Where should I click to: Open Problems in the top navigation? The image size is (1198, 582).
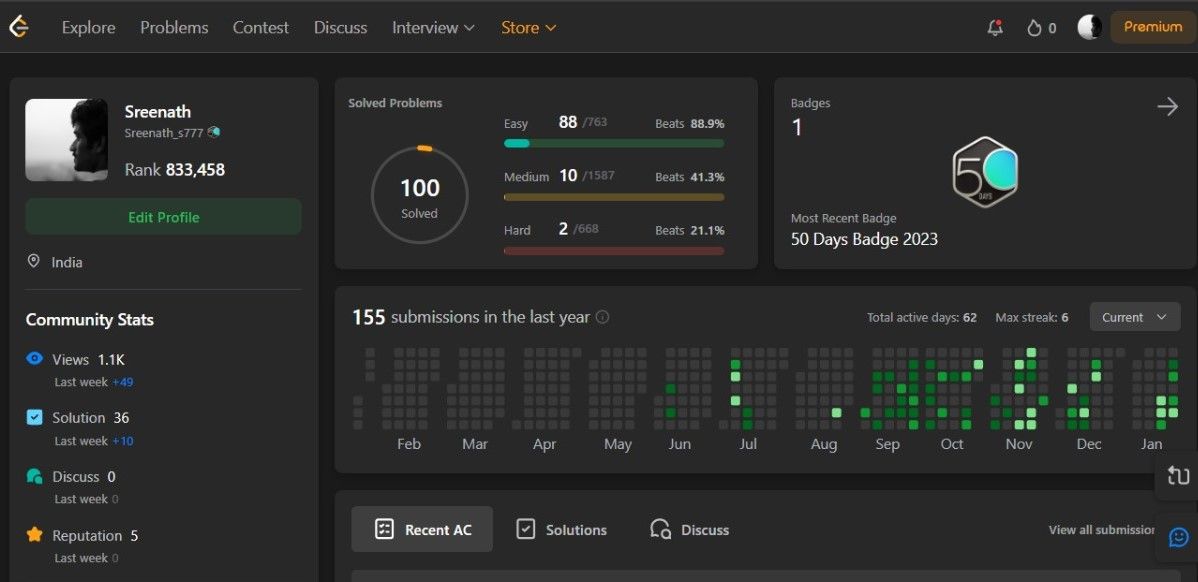[x=174, y=28]
